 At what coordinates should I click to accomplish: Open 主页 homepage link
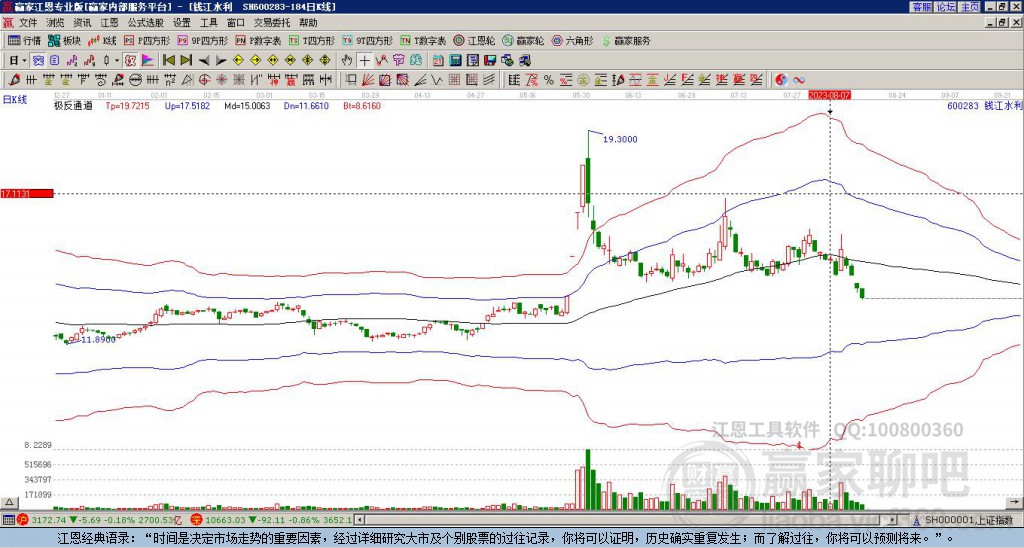pos(970,7)
